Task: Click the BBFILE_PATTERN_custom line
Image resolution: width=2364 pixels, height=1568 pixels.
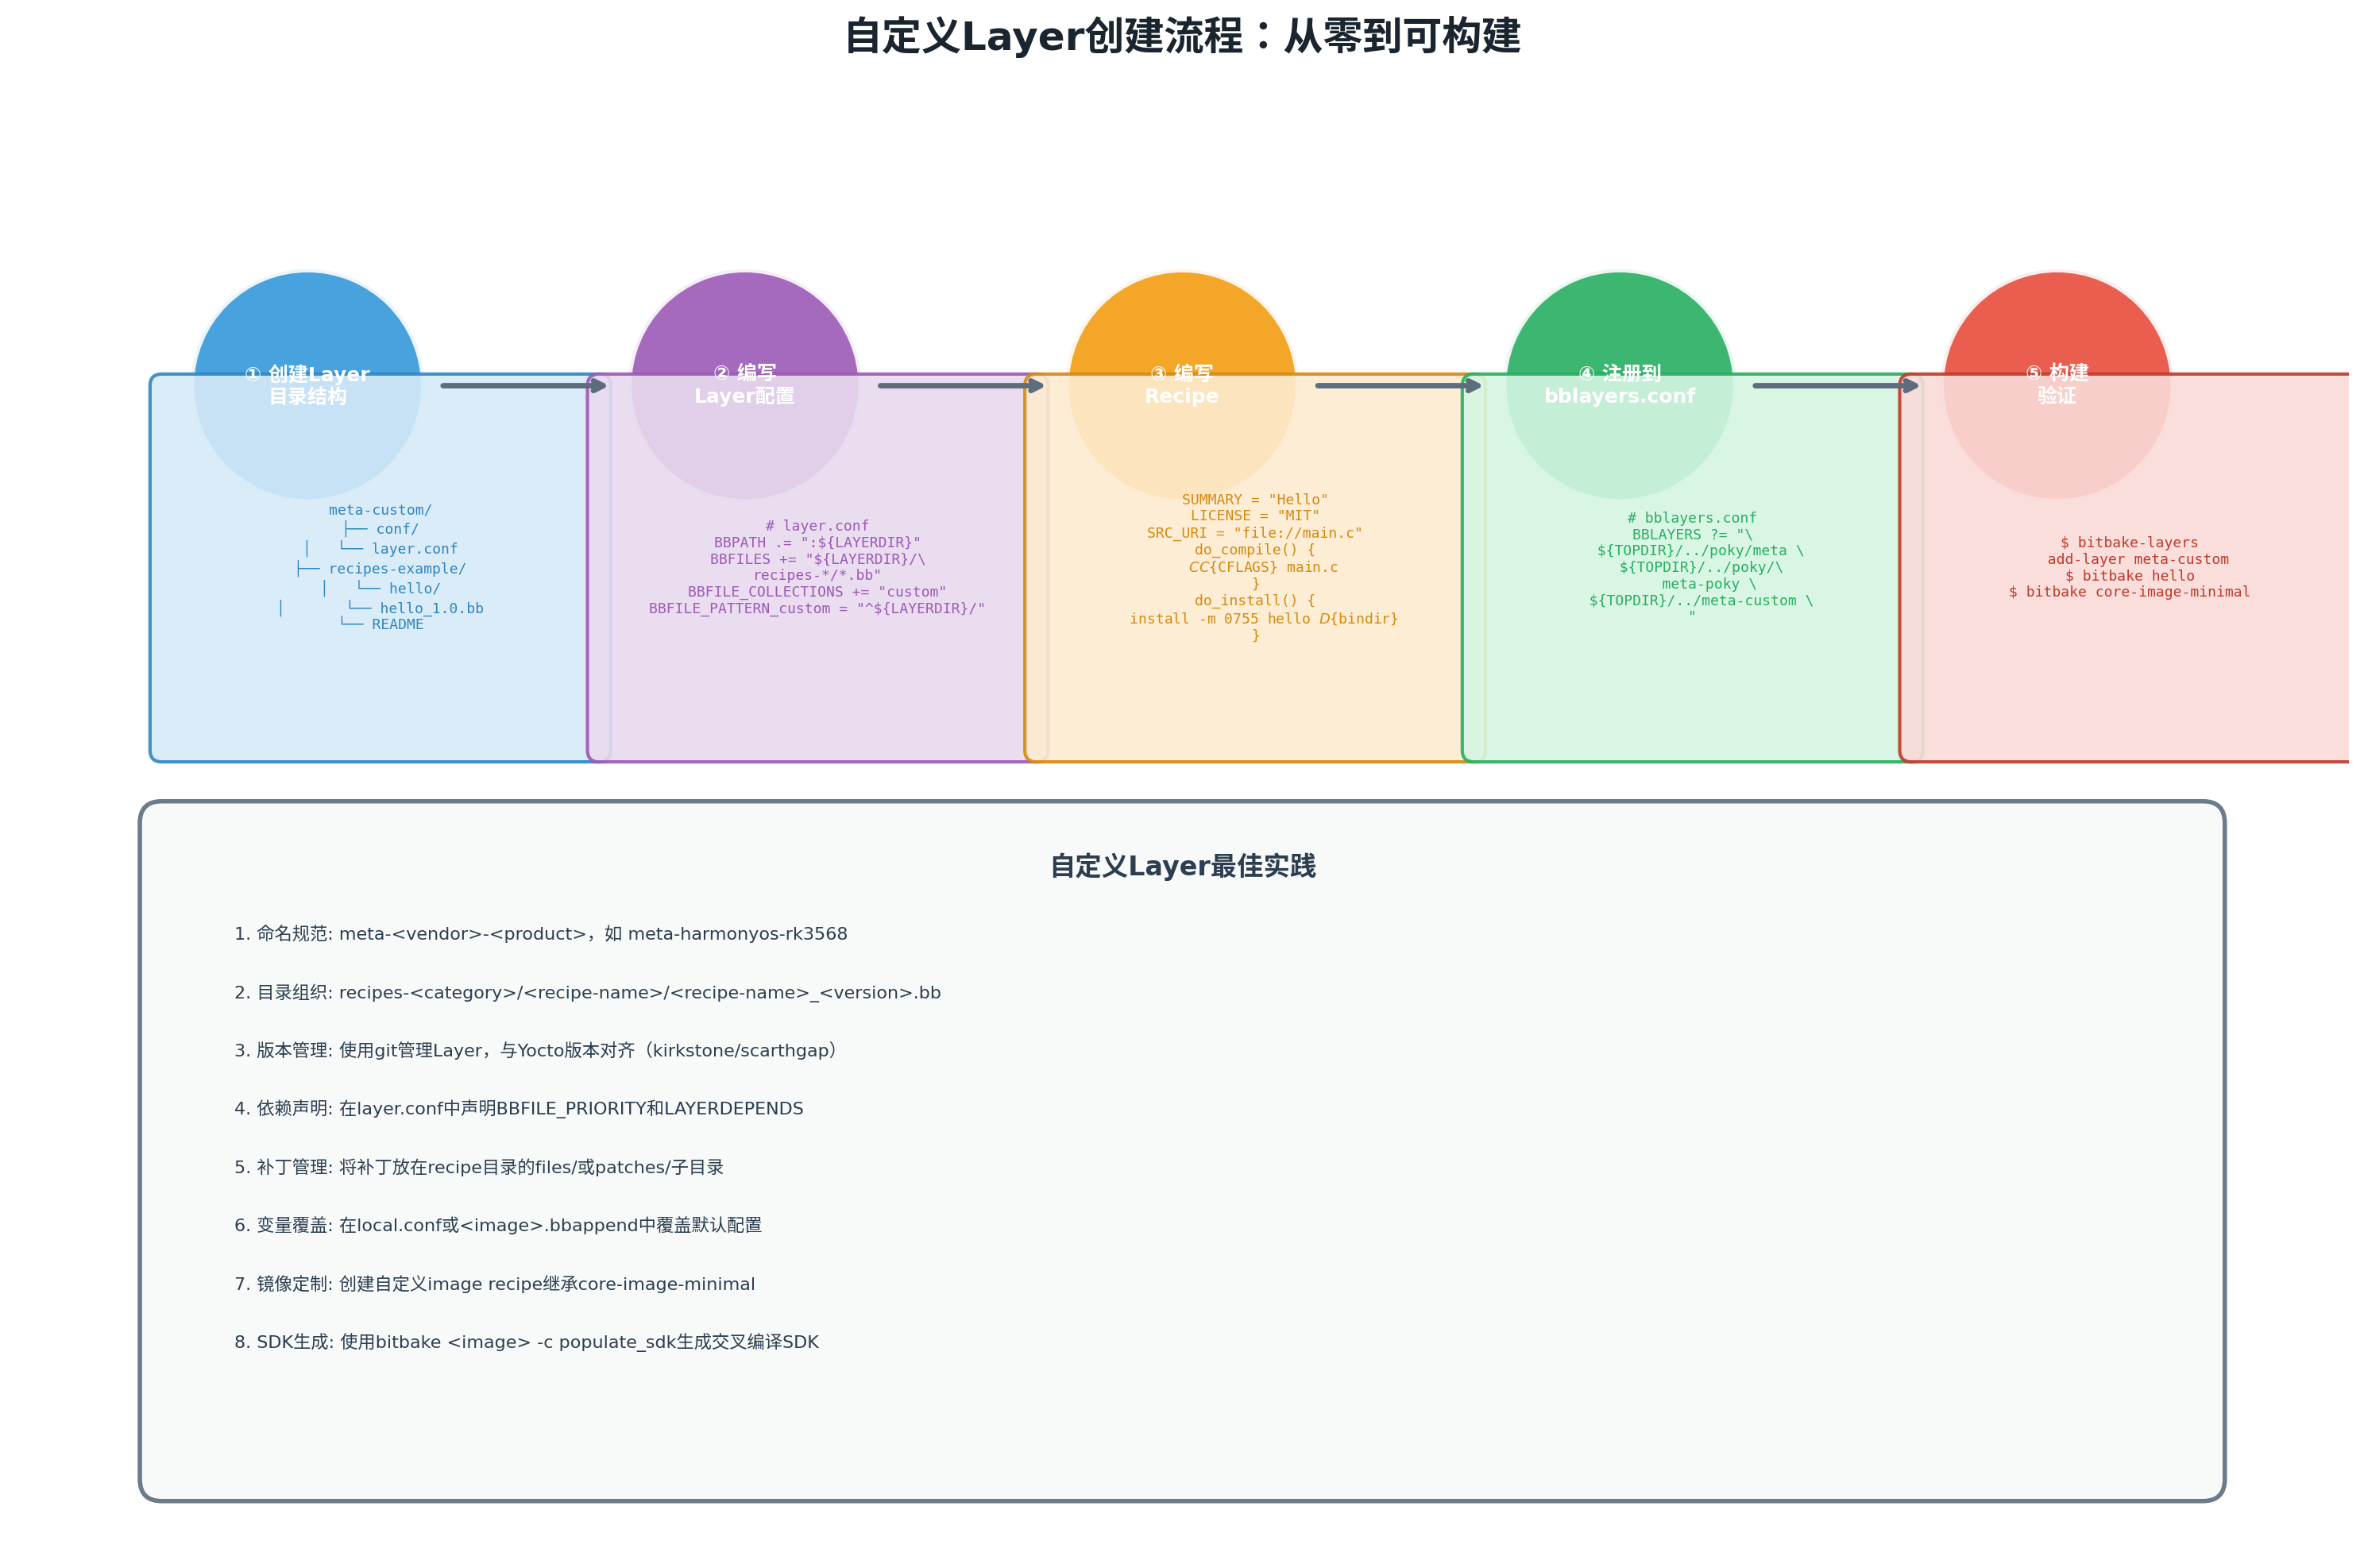Action: 817,608
